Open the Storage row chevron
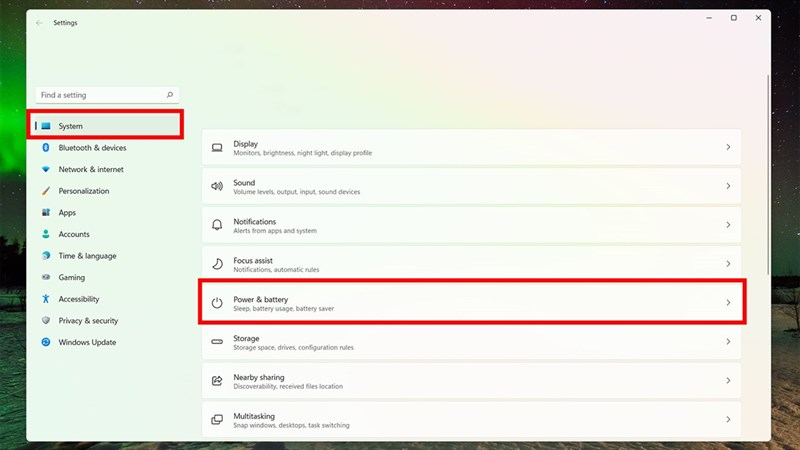The height and width of the screenshot is (450, 800). [x=728, y=342]
